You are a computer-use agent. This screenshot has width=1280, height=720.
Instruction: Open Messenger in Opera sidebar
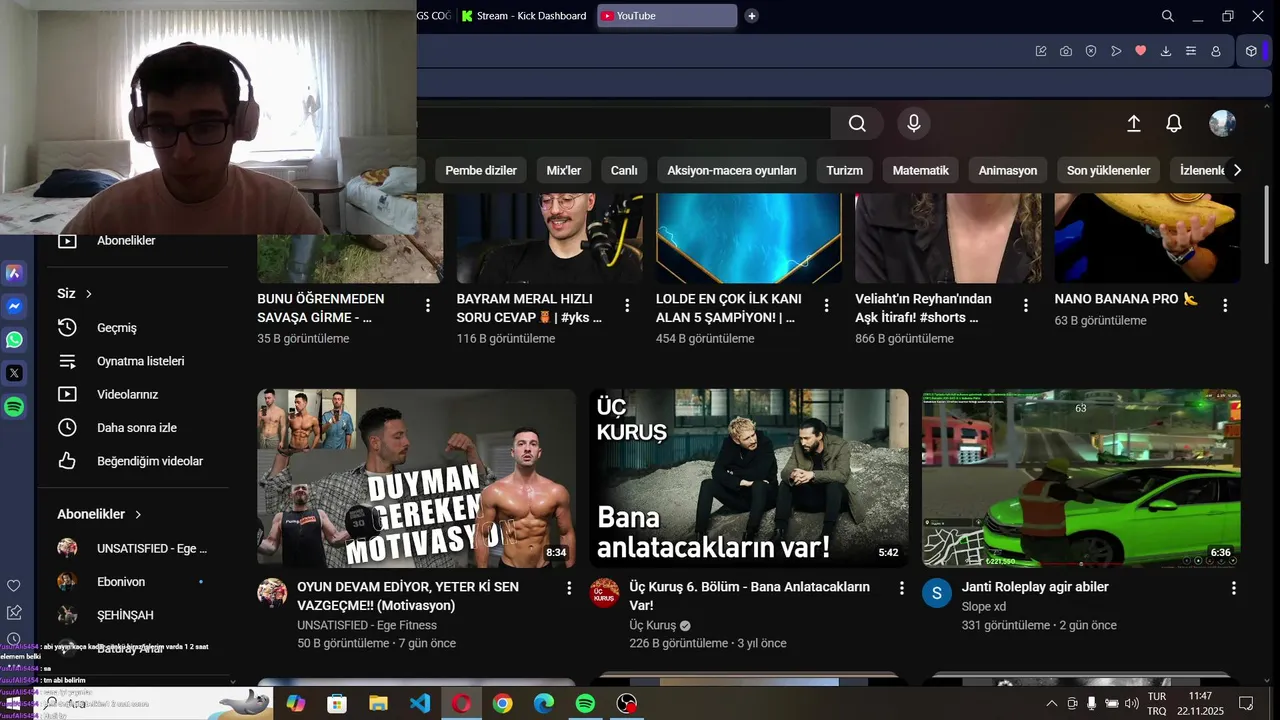[x=14, y=307]
